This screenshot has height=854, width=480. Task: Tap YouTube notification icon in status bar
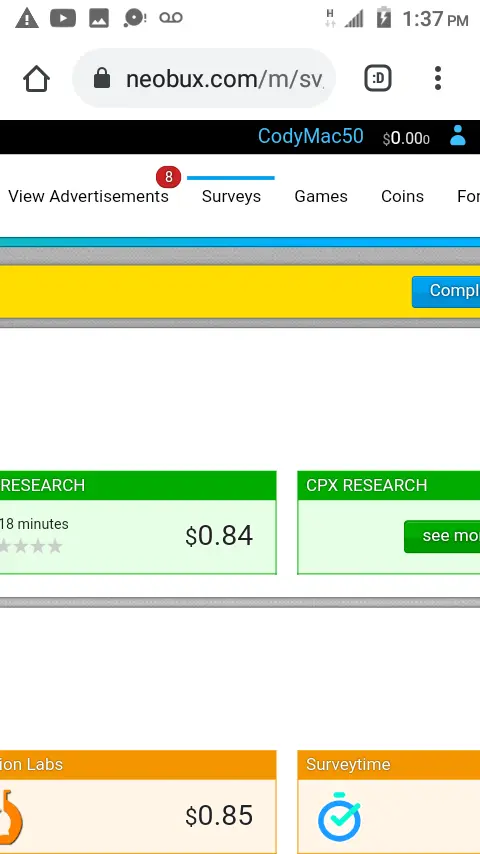(x=63, y=19)
